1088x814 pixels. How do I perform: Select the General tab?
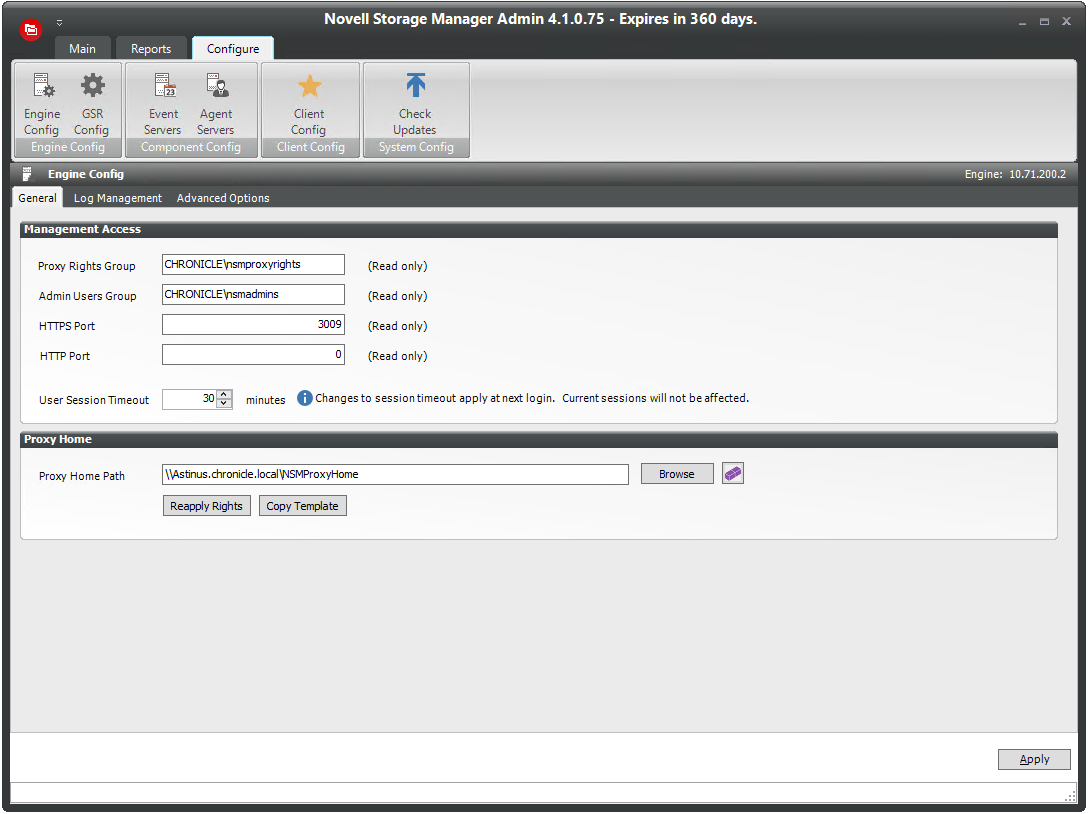pos(37,198)
